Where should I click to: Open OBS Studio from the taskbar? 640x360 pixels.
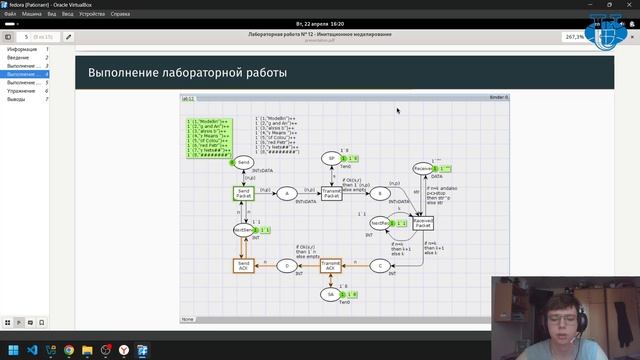point(106,350)
